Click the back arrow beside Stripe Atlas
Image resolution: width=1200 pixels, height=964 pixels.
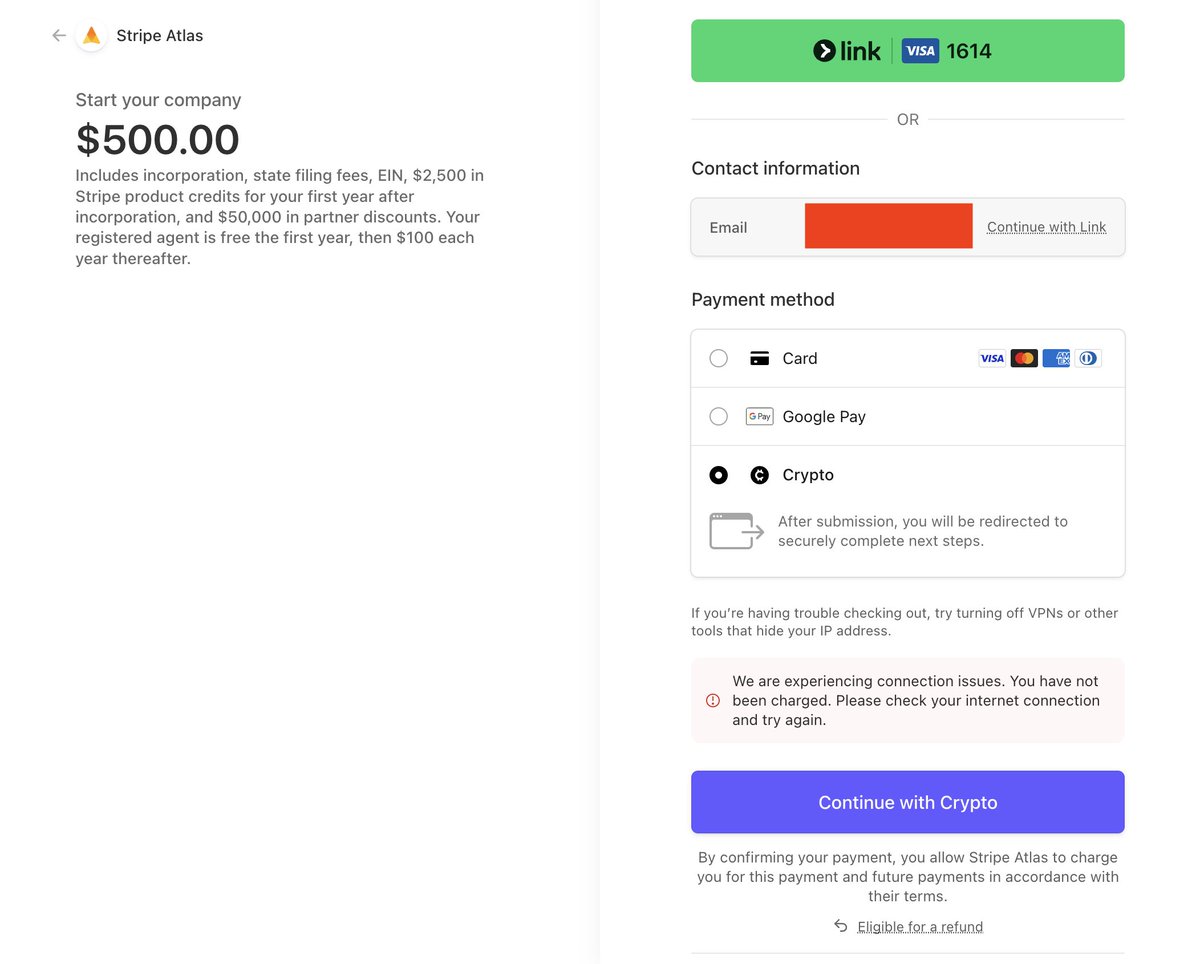[59, 36]
